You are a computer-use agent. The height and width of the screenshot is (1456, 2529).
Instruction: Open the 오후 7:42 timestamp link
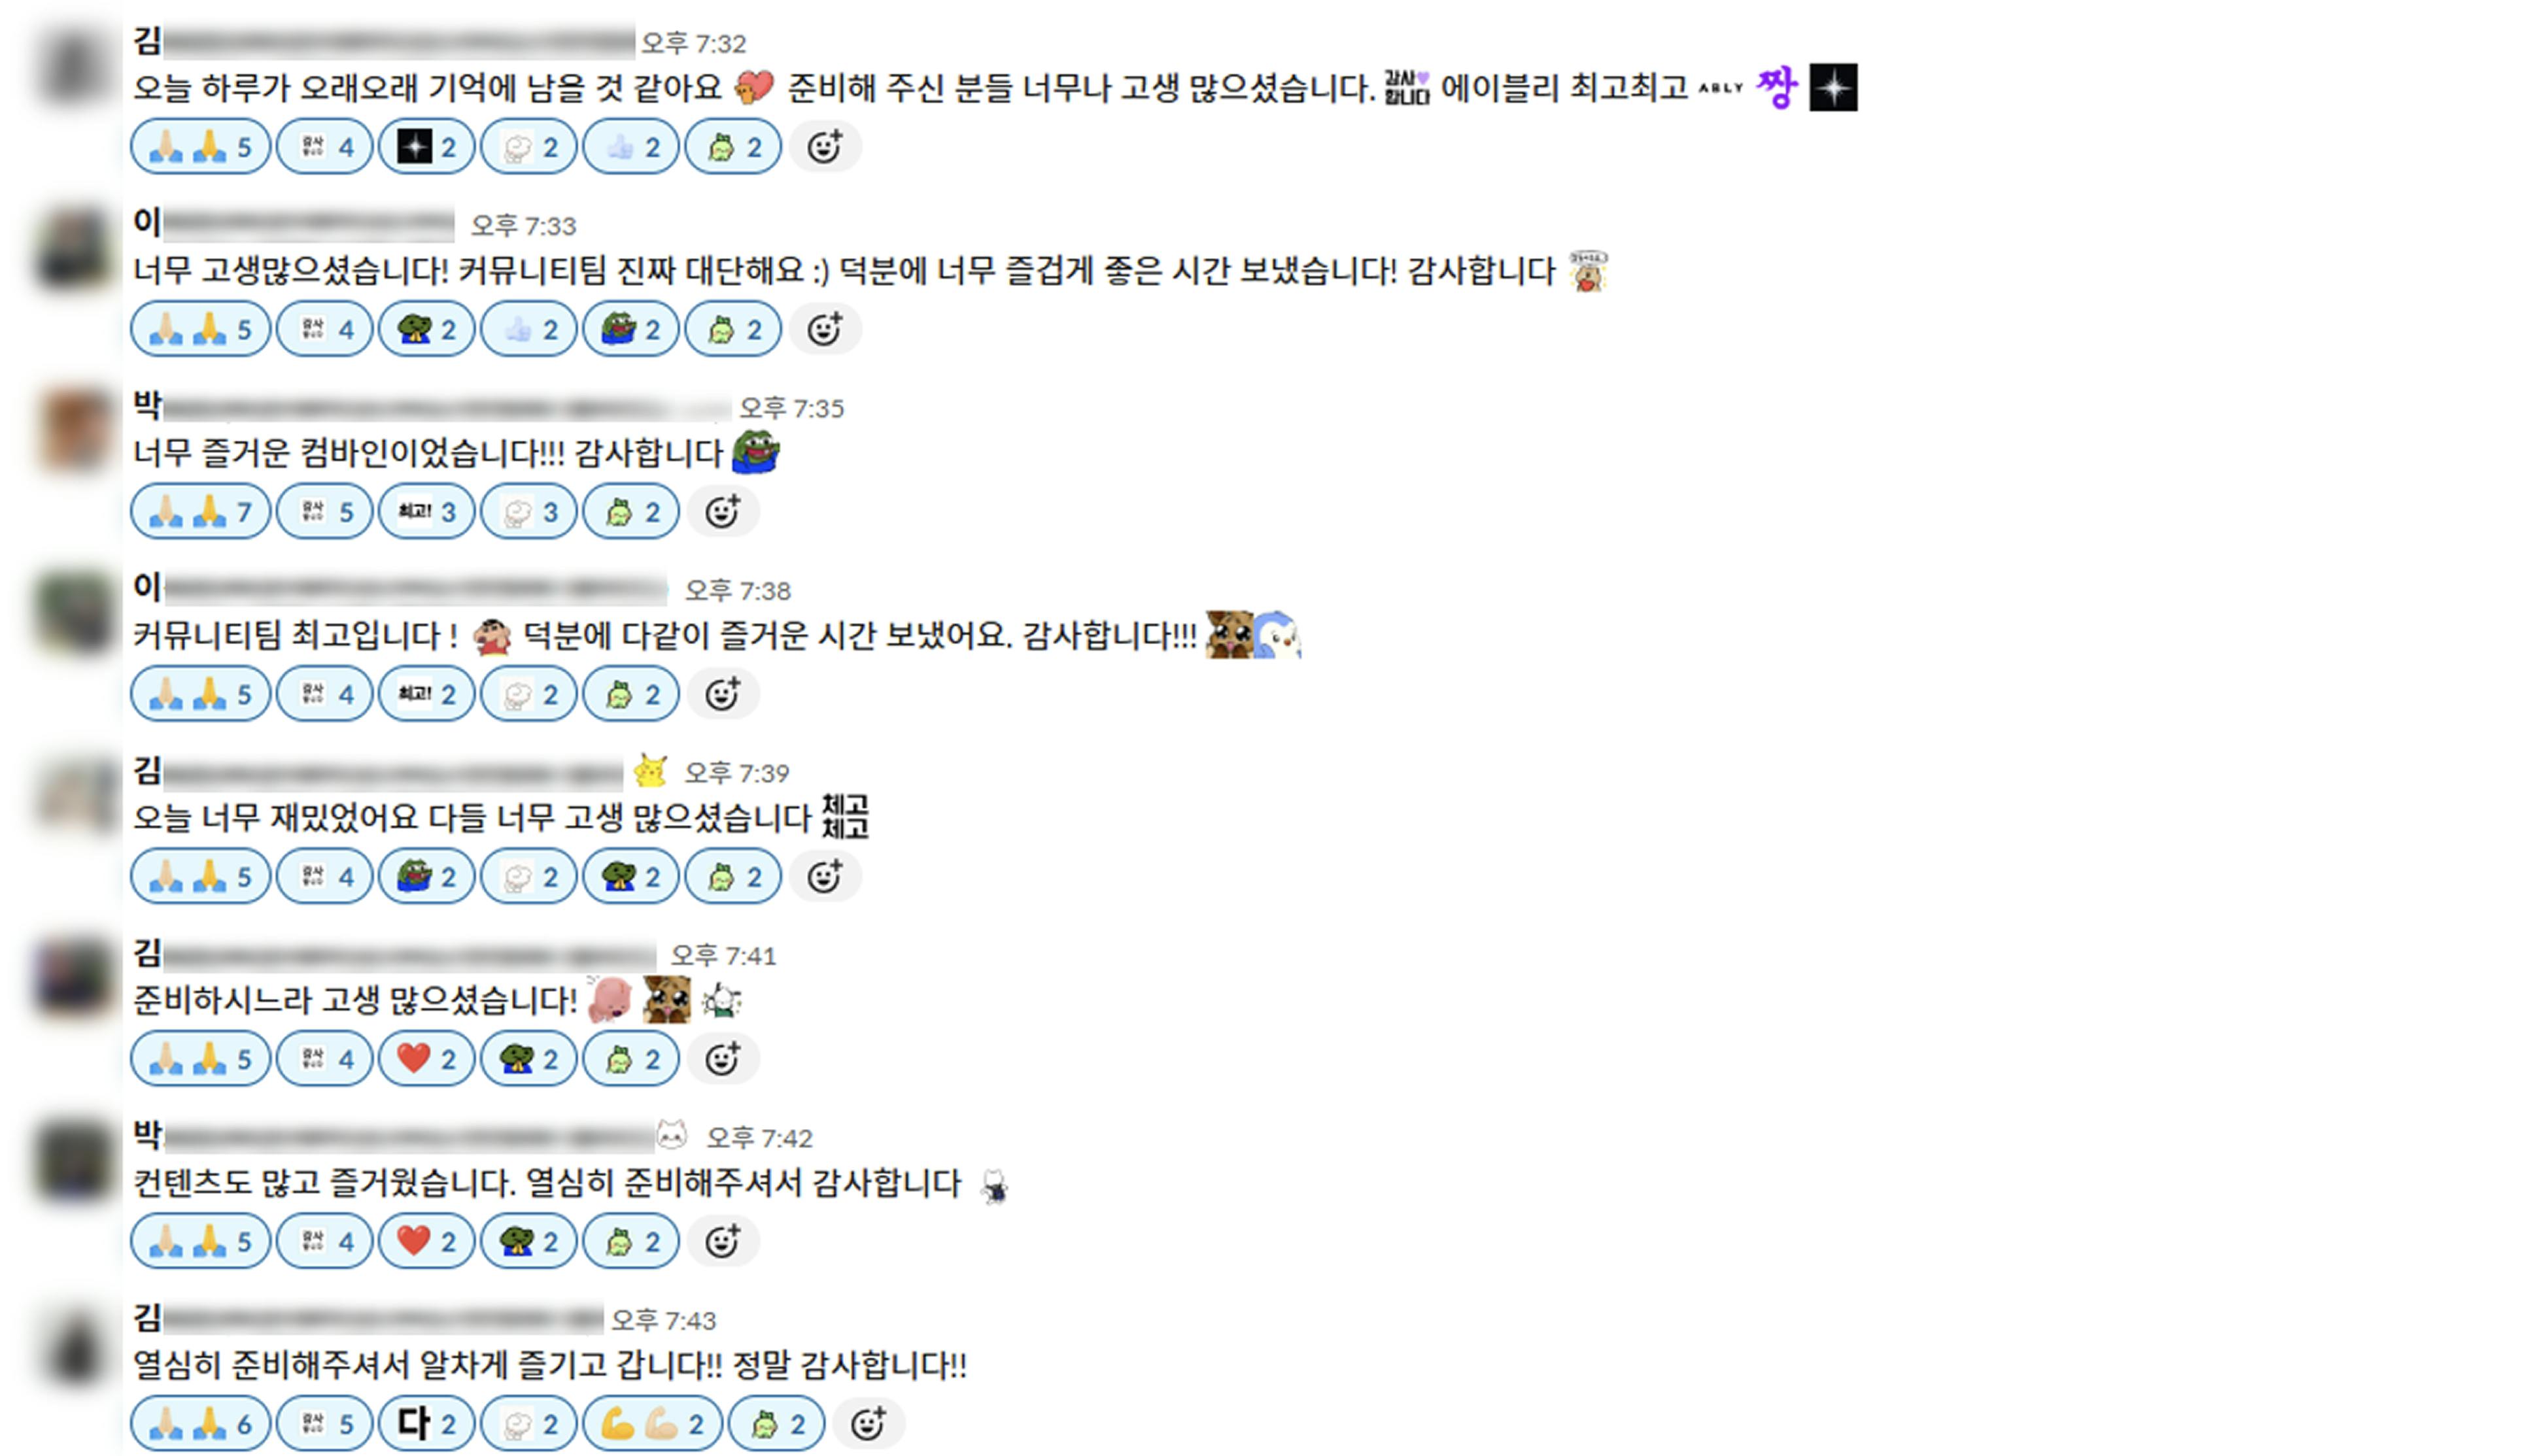point(760,1138)
